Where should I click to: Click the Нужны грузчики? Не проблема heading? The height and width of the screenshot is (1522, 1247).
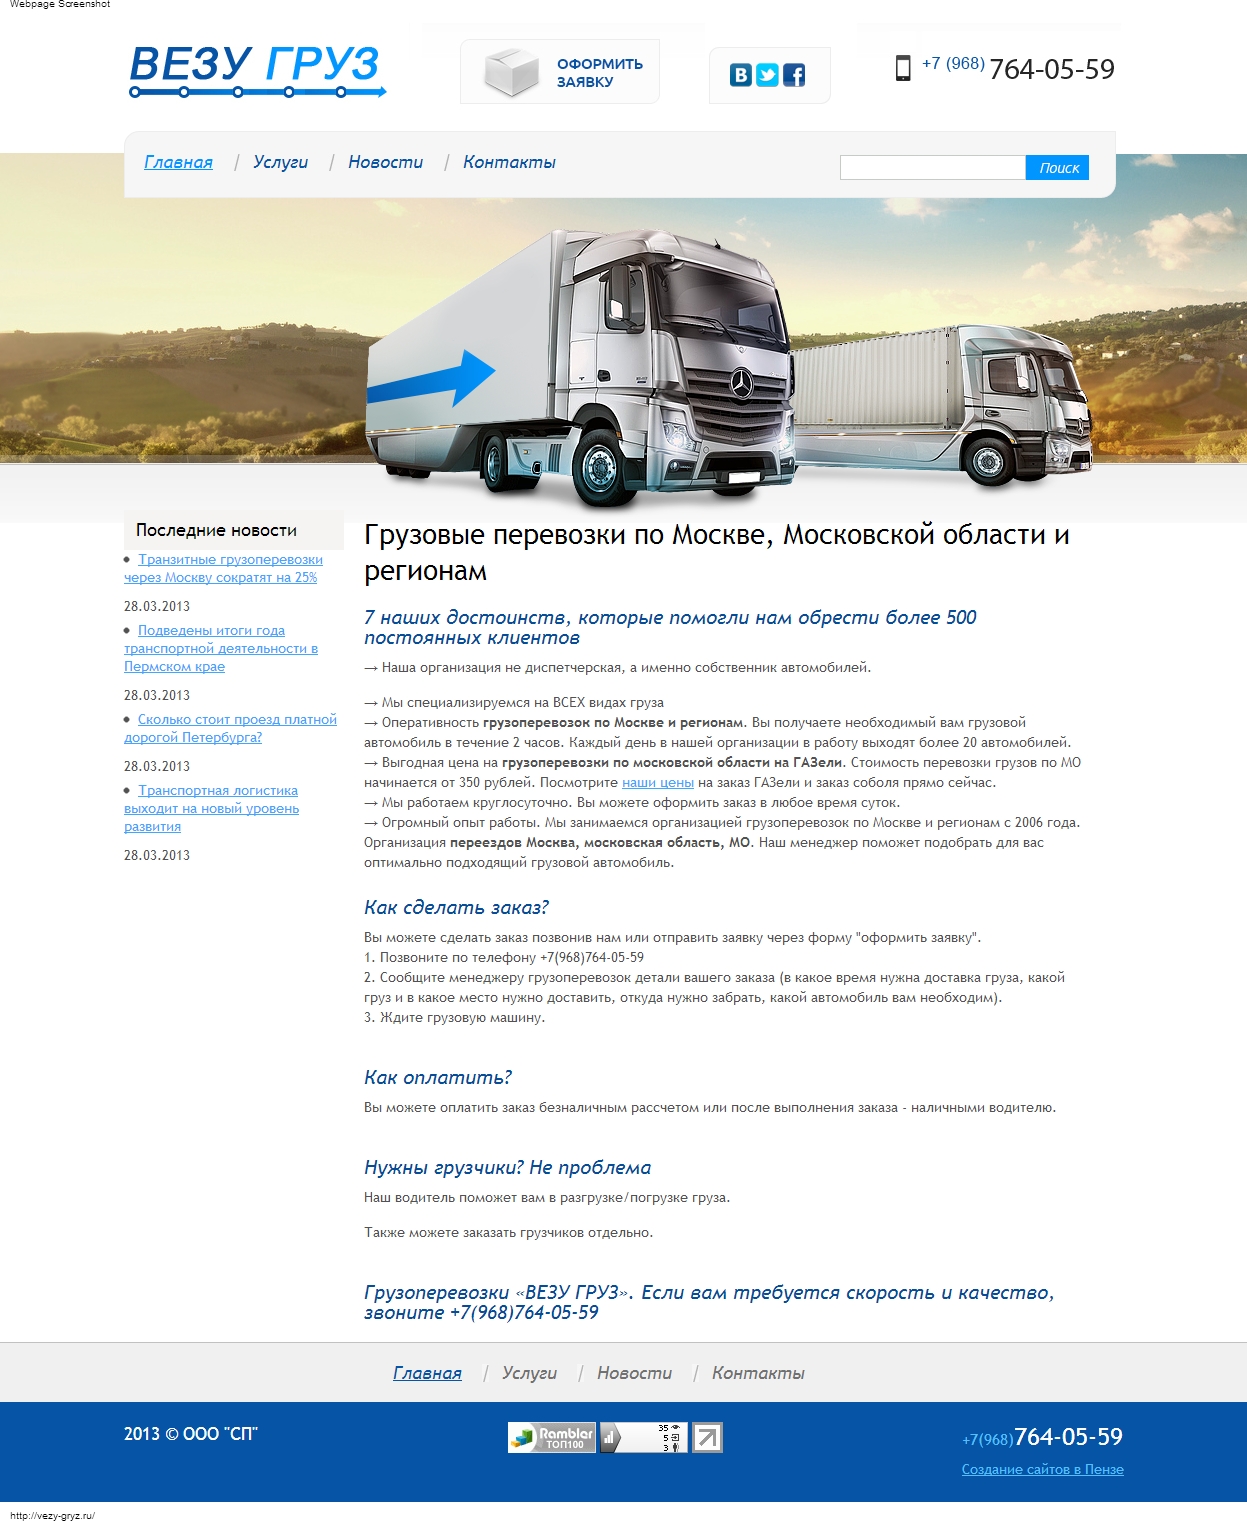click(x=507, y=1168)
